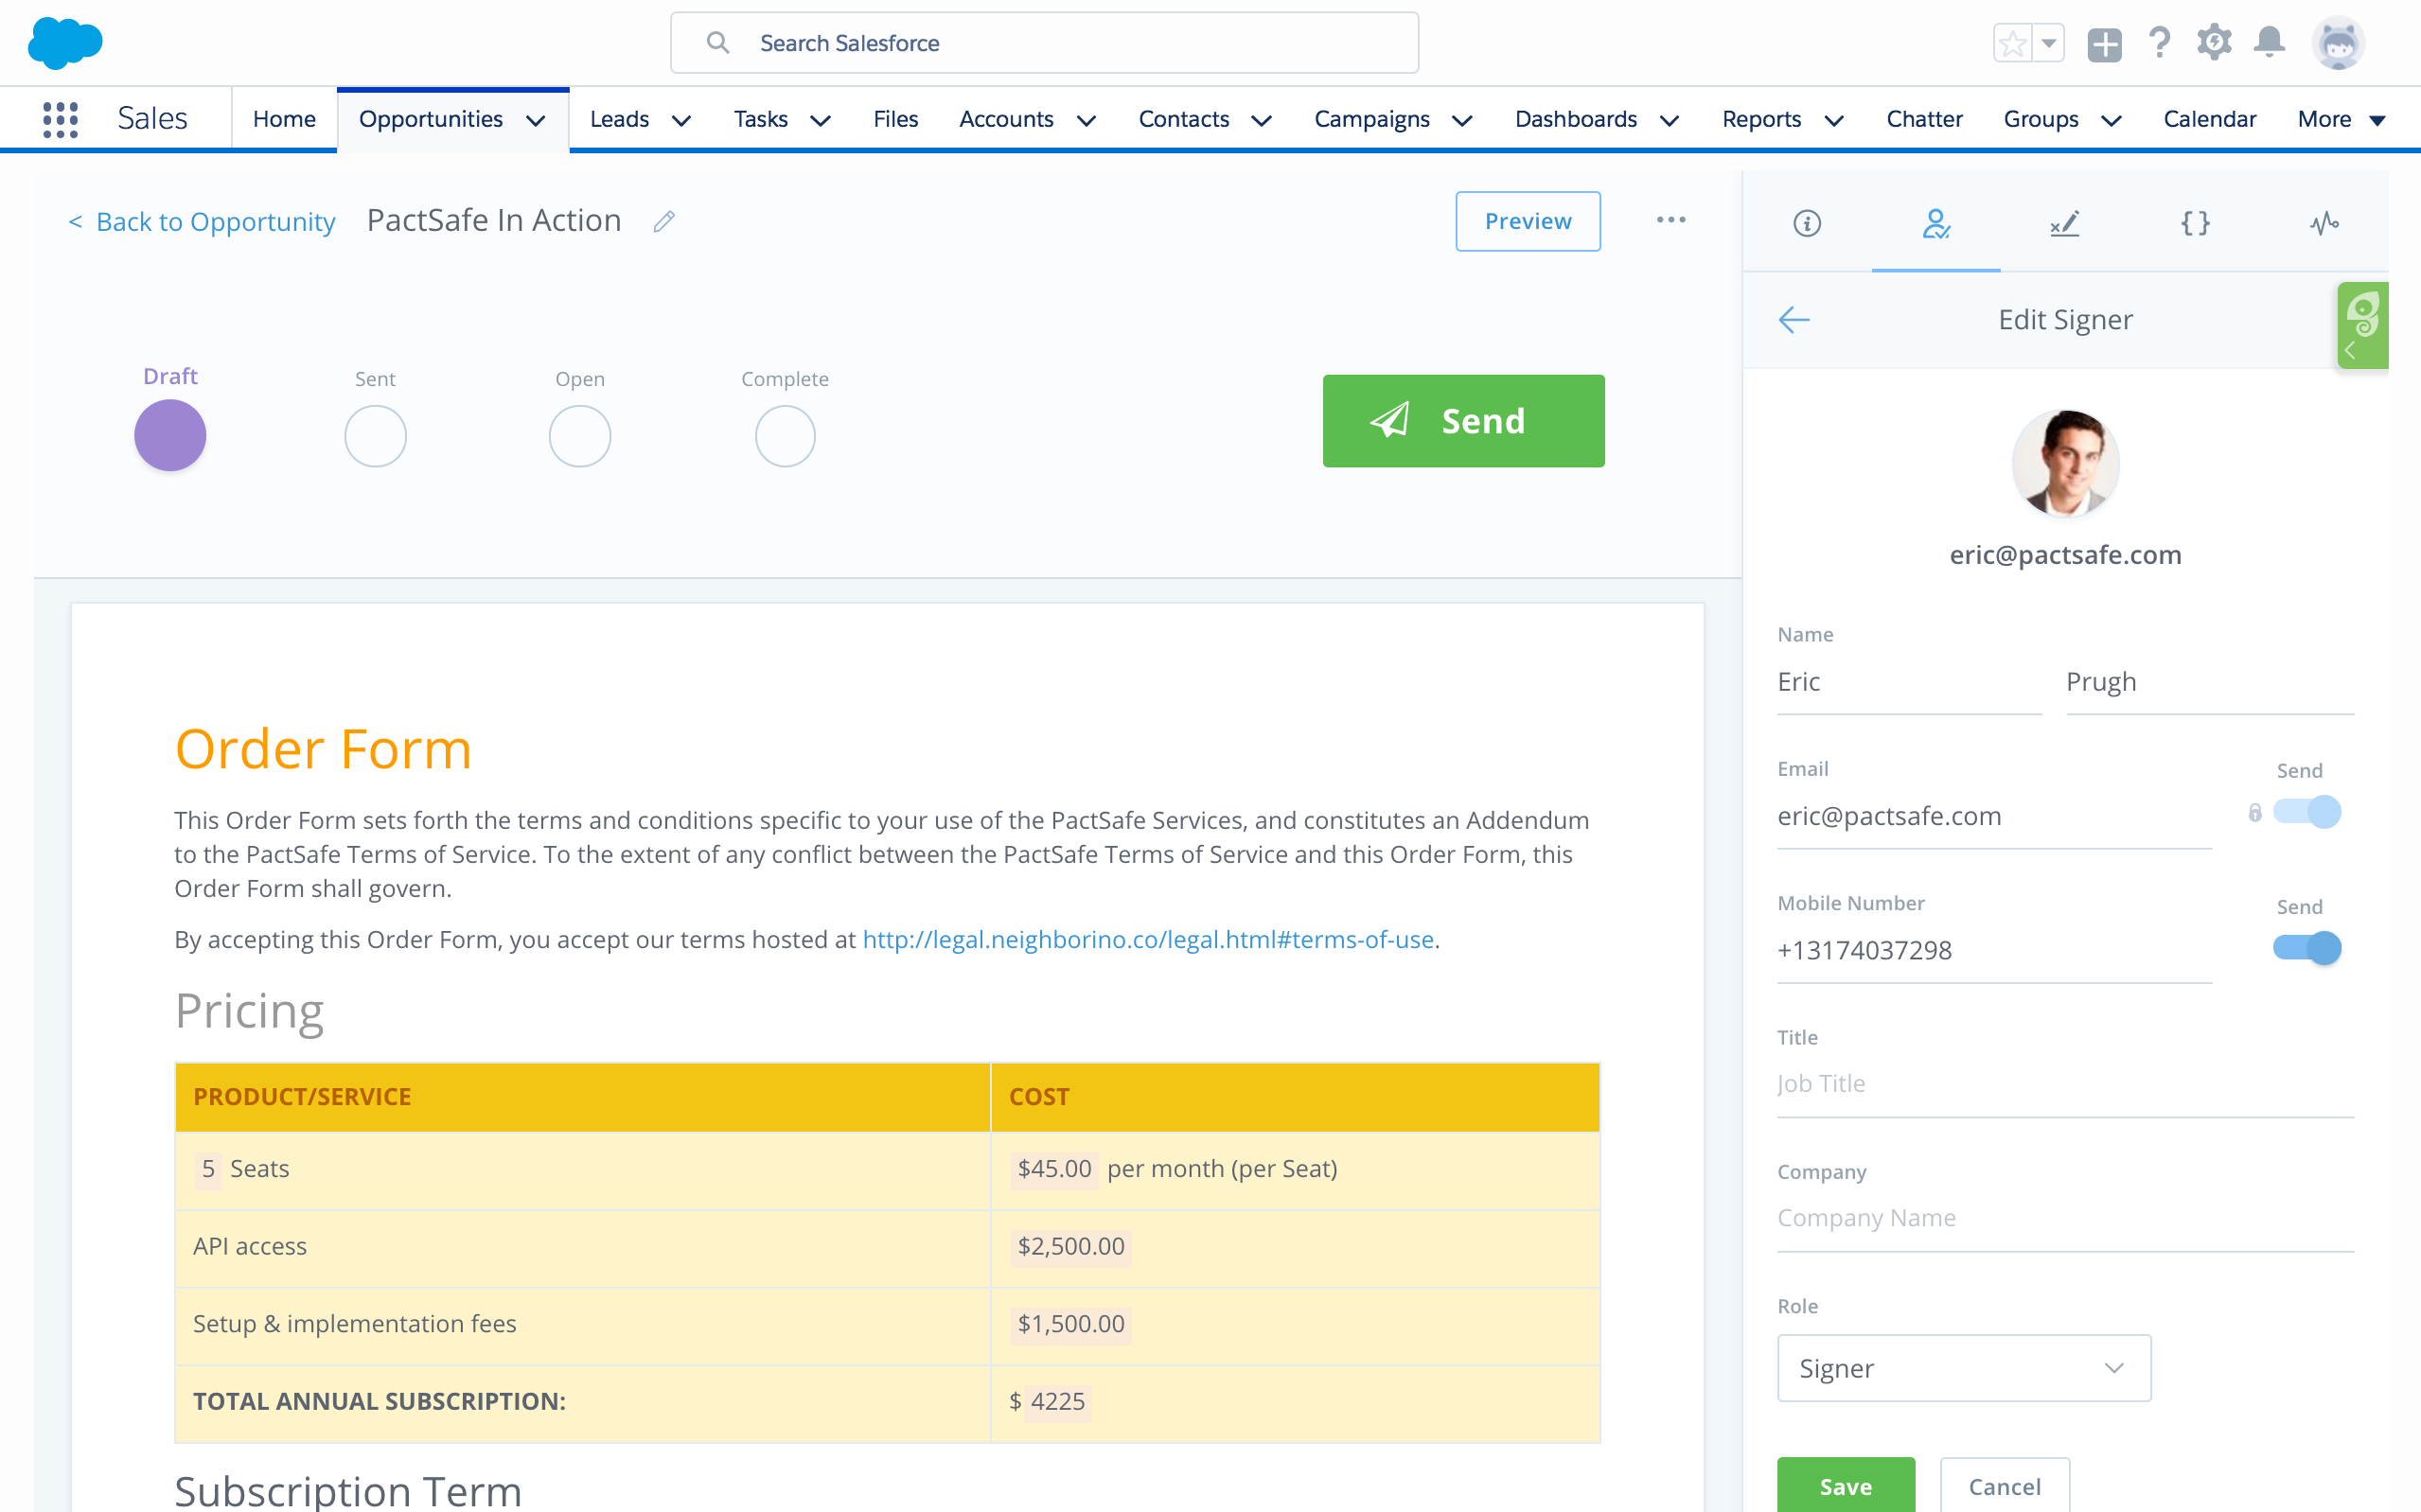
Task: Expand the More navigation menu
Action: pyautogui.click(x=2341, y=119)
